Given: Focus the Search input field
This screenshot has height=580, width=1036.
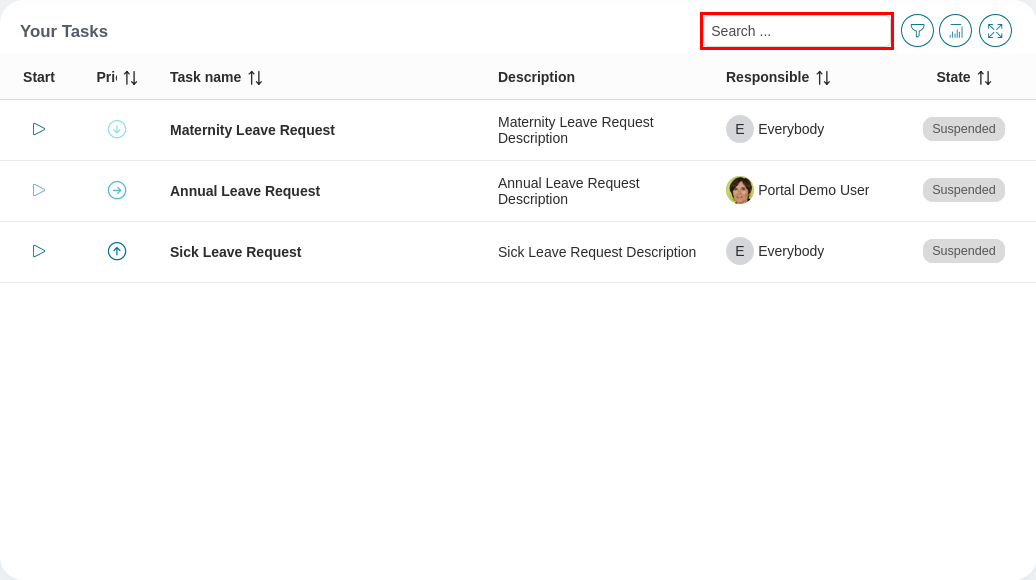Looking at the screenshot, I should click(796, 31).
